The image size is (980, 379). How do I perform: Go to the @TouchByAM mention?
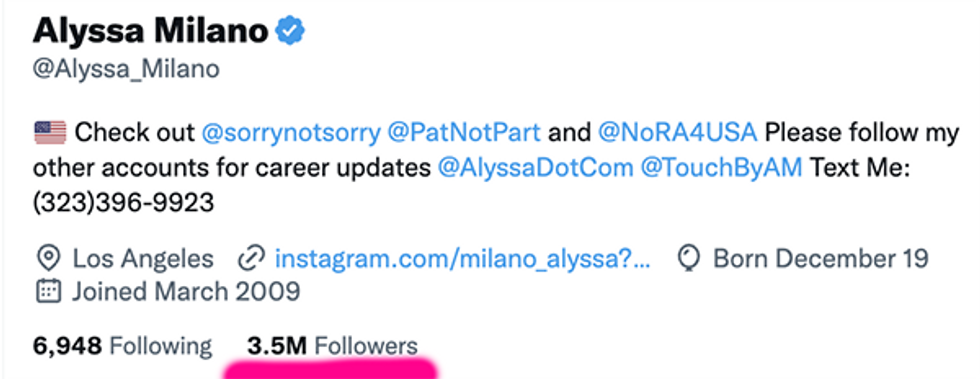[x=722, y=168]
